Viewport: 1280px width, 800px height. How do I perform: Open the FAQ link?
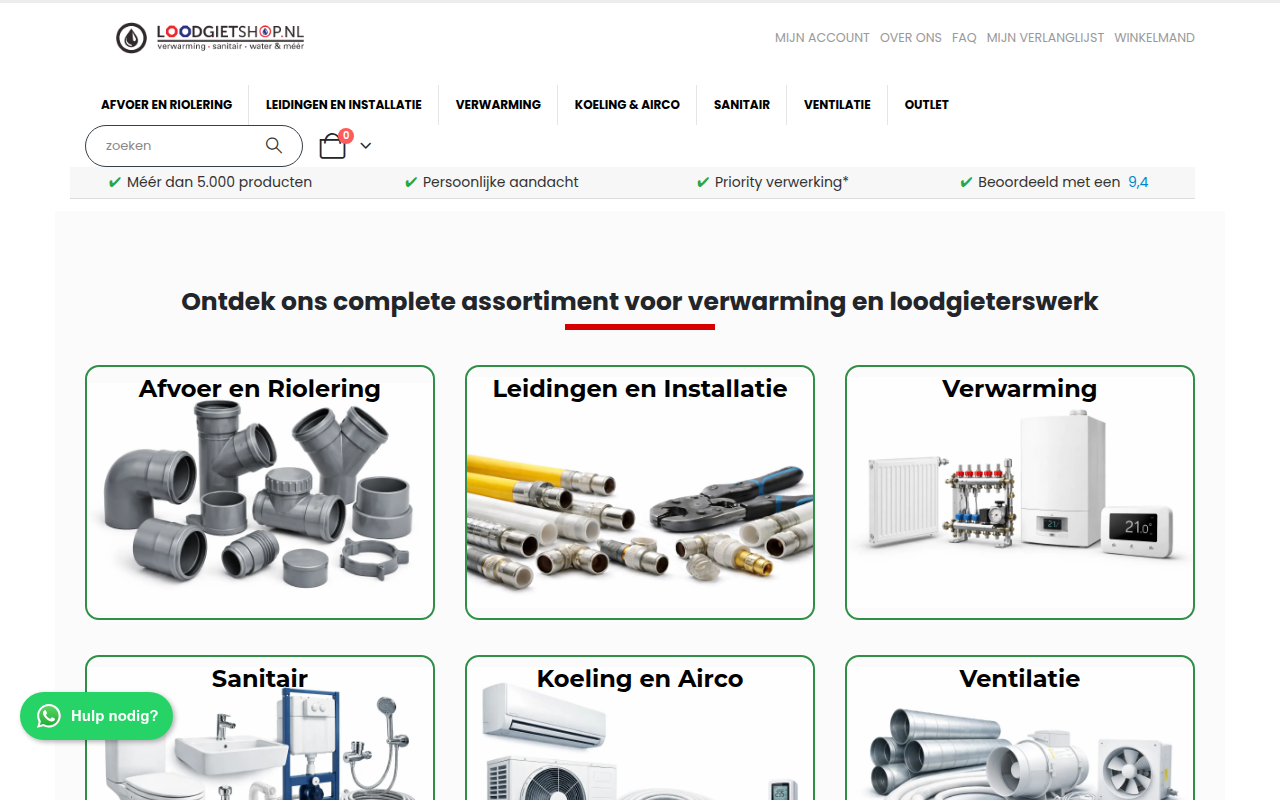(x=964, y=38)
